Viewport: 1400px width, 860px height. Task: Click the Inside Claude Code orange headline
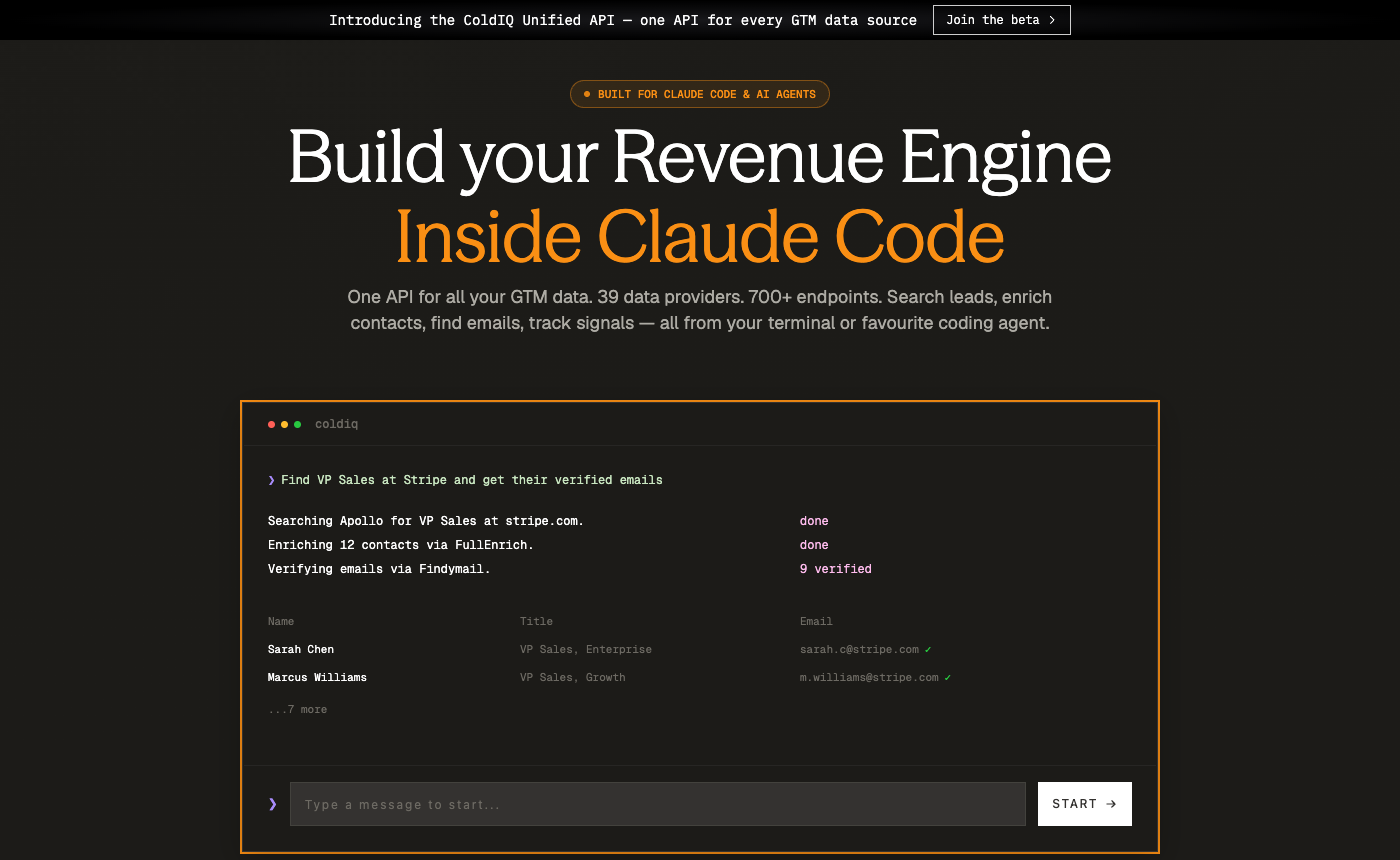point(700,235)
